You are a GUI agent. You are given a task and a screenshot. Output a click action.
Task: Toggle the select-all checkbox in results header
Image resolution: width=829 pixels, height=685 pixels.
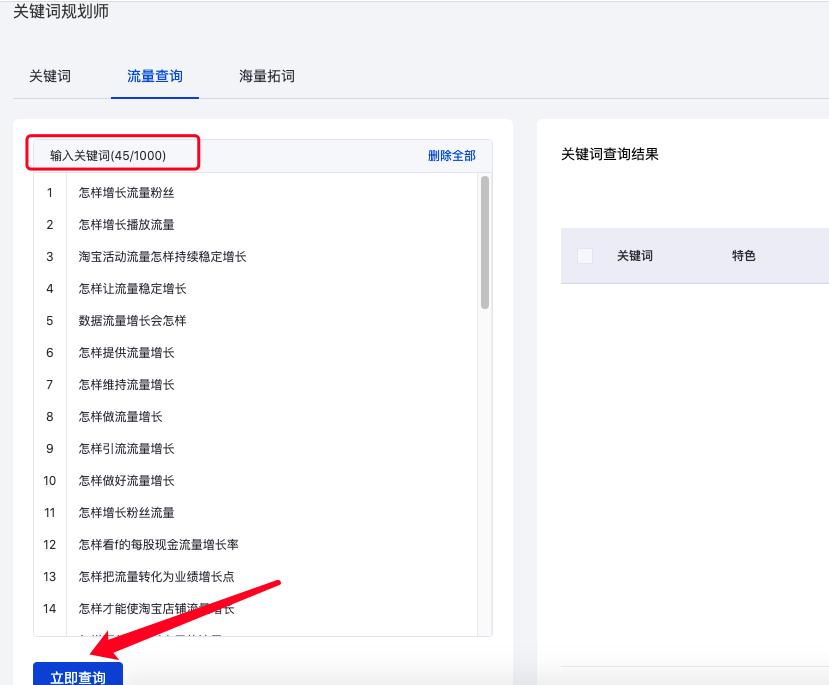coord(585,256)
